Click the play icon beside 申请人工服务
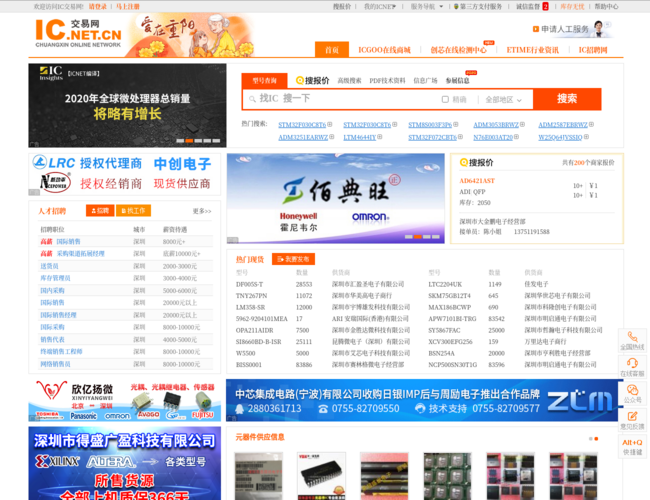 pyautogui.click(x=536, y=29)
